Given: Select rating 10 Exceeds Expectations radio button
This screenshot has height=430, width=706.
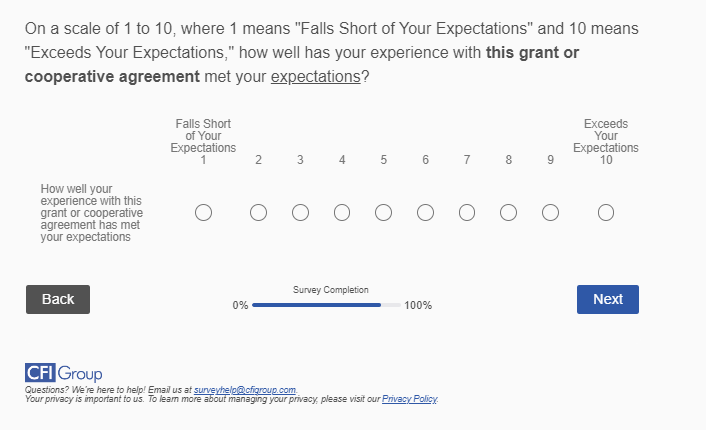Looking at the screenshot, I should point(606,212).
